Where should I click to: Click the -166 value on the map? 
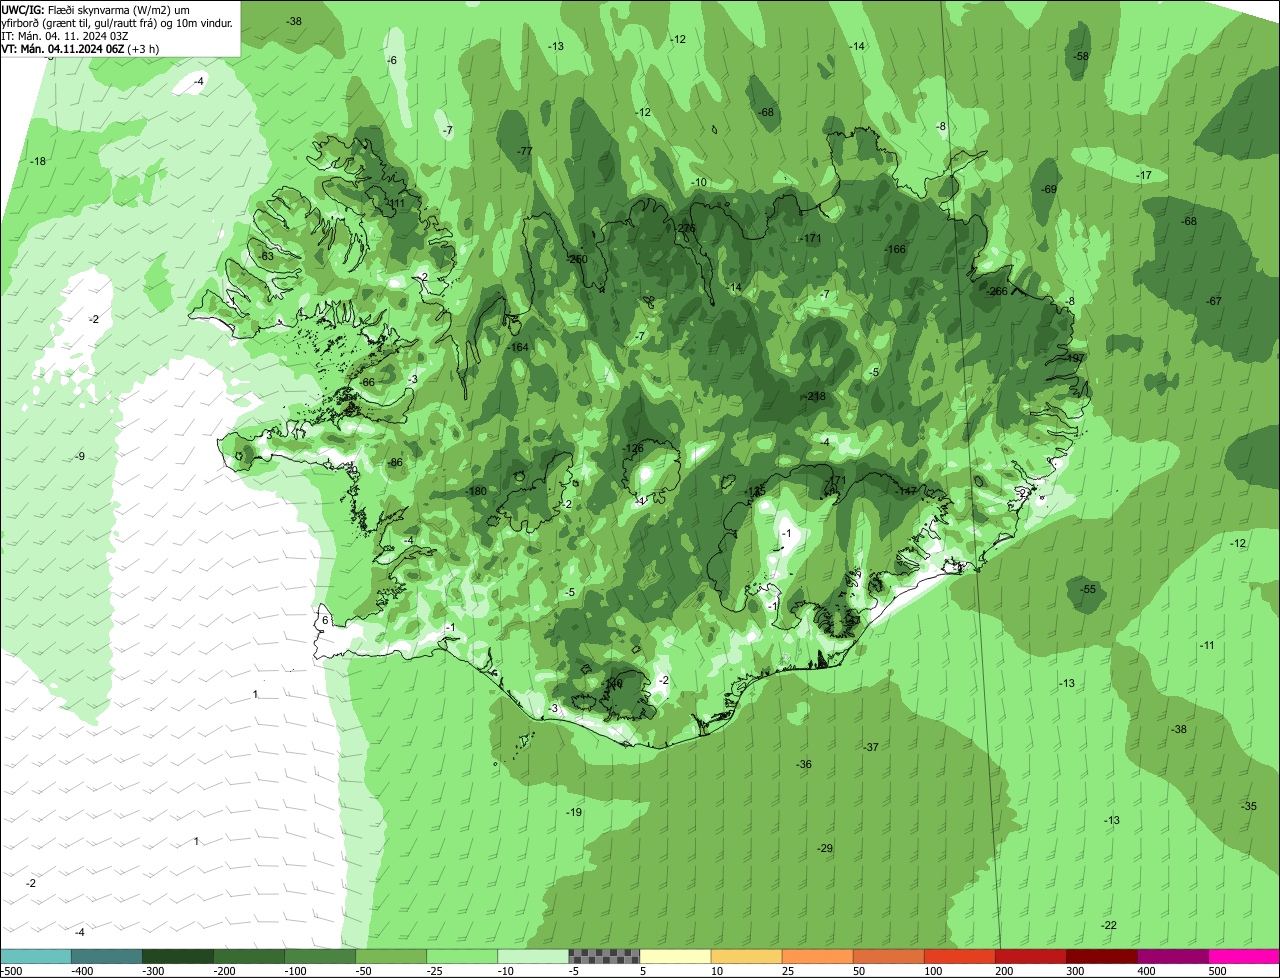click(895, 250)
